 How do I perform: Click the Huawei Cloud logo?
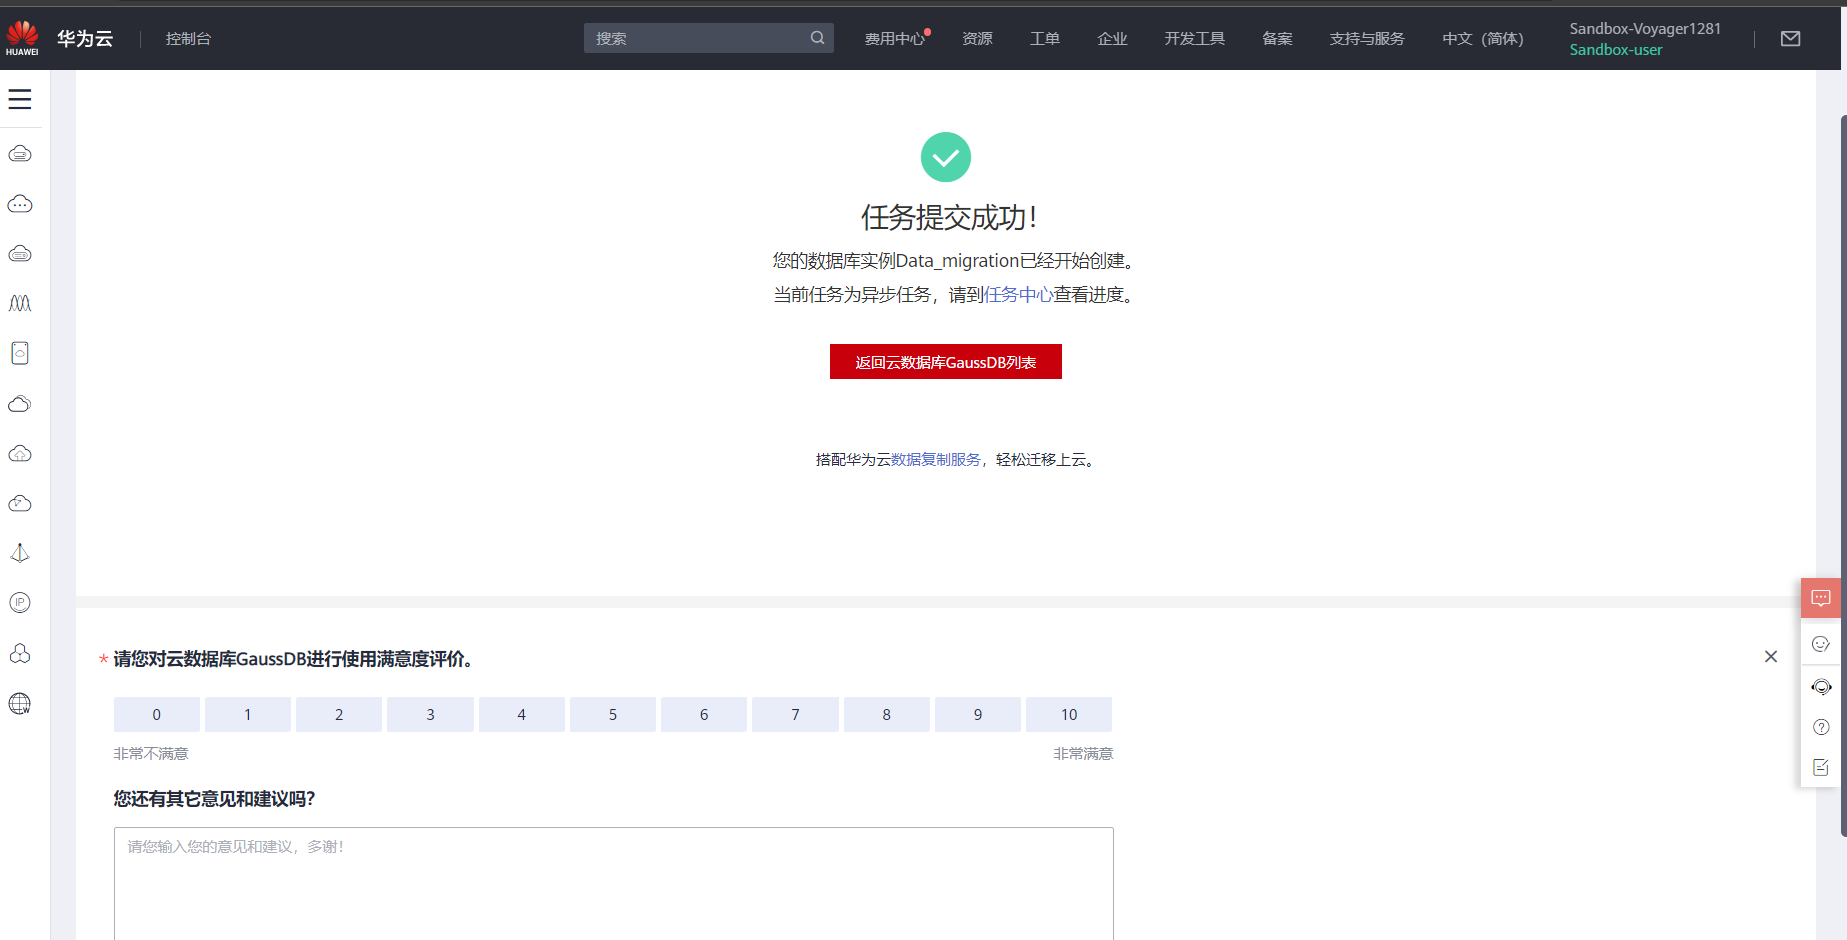tap(22, 38)
